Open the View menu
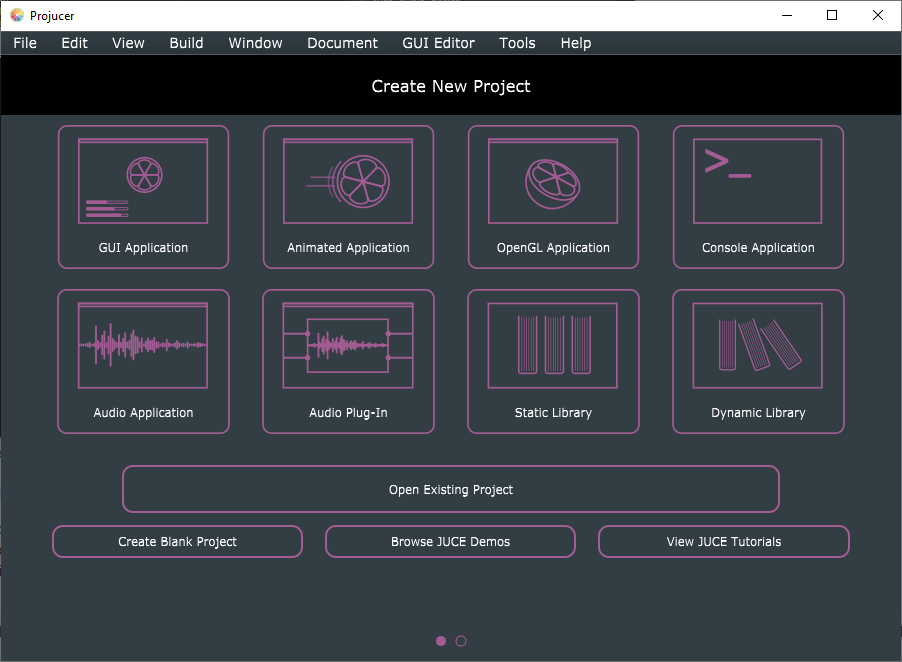Image resolution: width=902 pixels, height=662 pixels. point(128,43)
